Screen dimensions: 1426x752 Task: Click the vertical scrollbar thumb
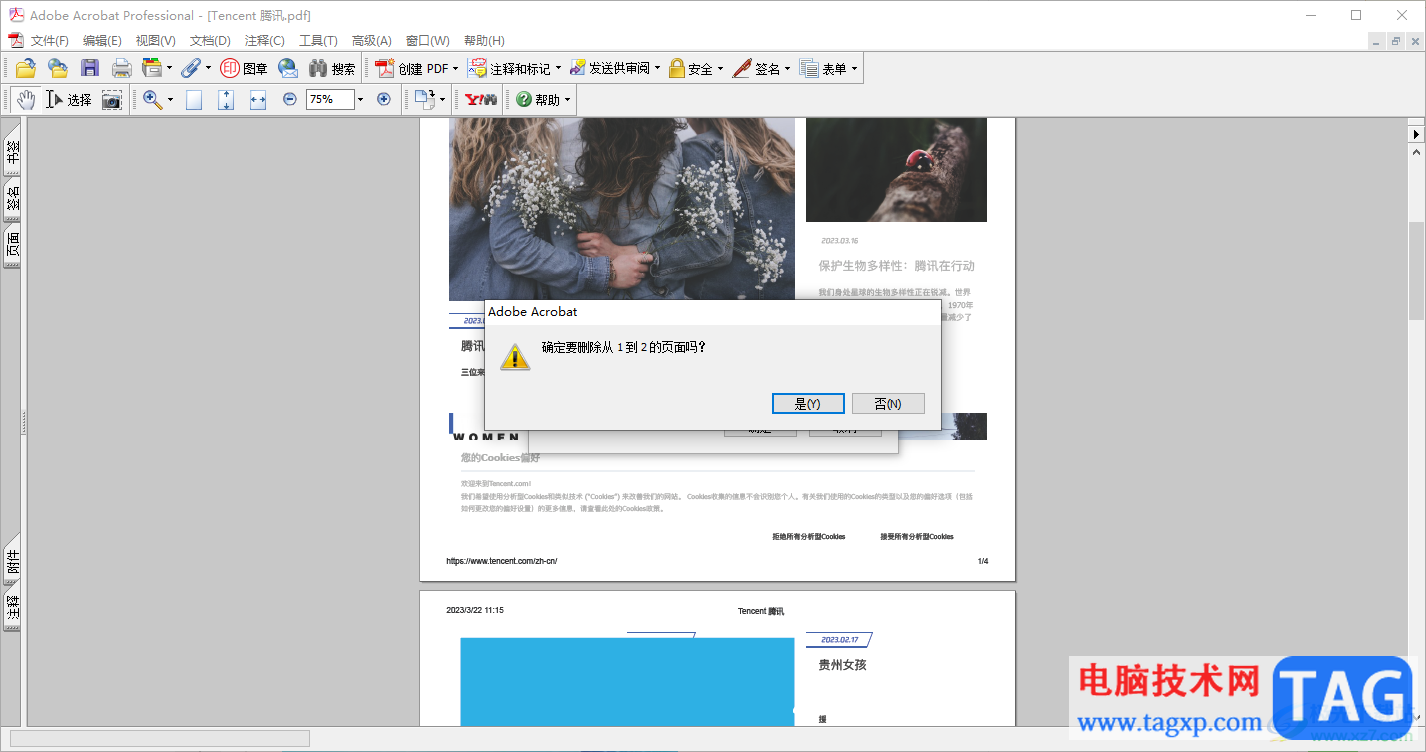point(1416,271)
